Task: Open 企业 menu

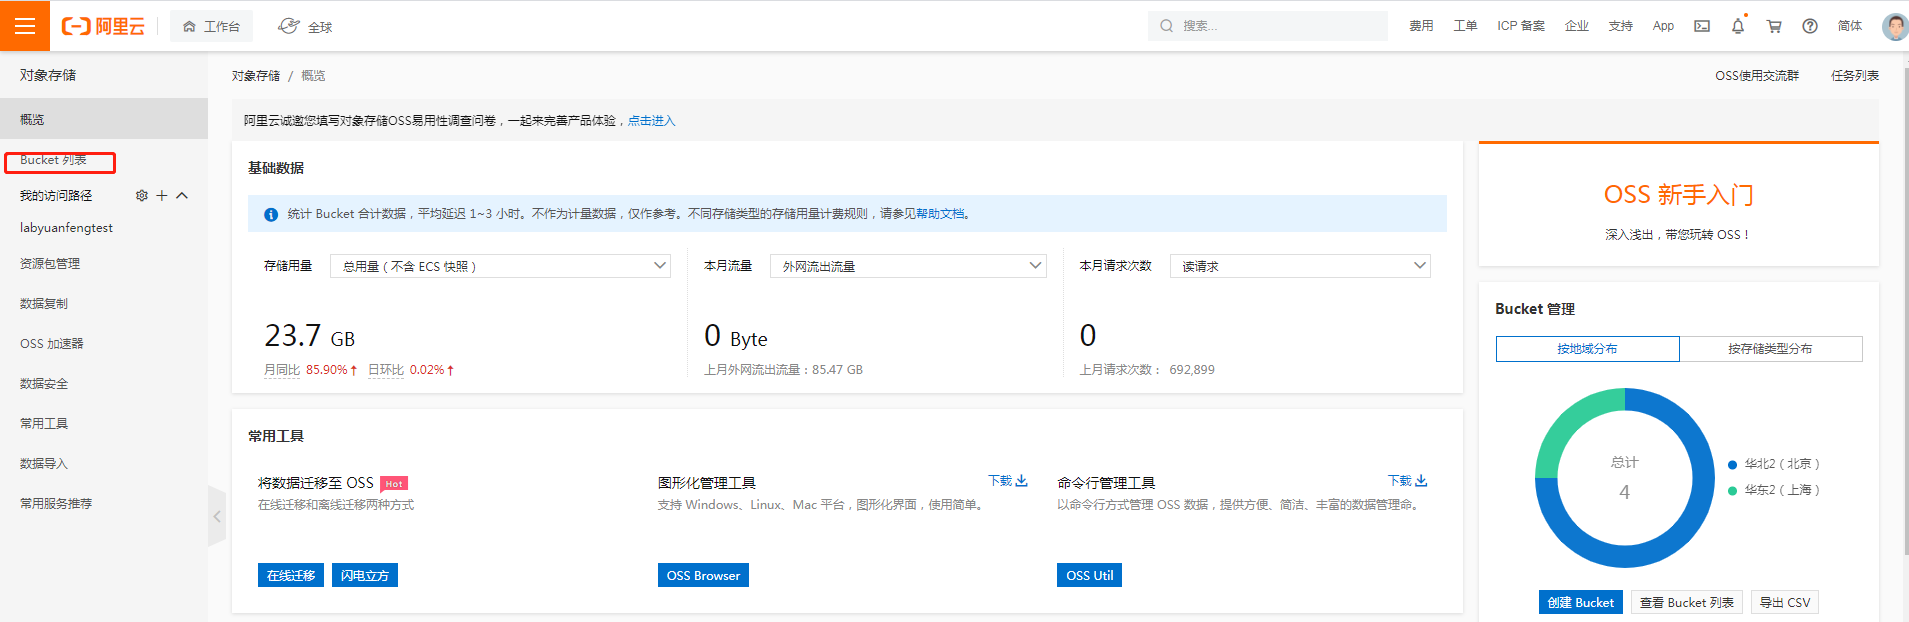Action: 1577,26
